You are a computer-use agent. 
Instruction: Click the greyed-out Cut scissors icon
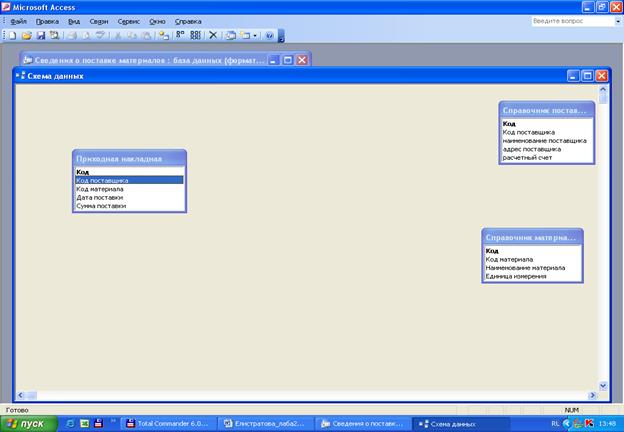click(x=118, y=36)
